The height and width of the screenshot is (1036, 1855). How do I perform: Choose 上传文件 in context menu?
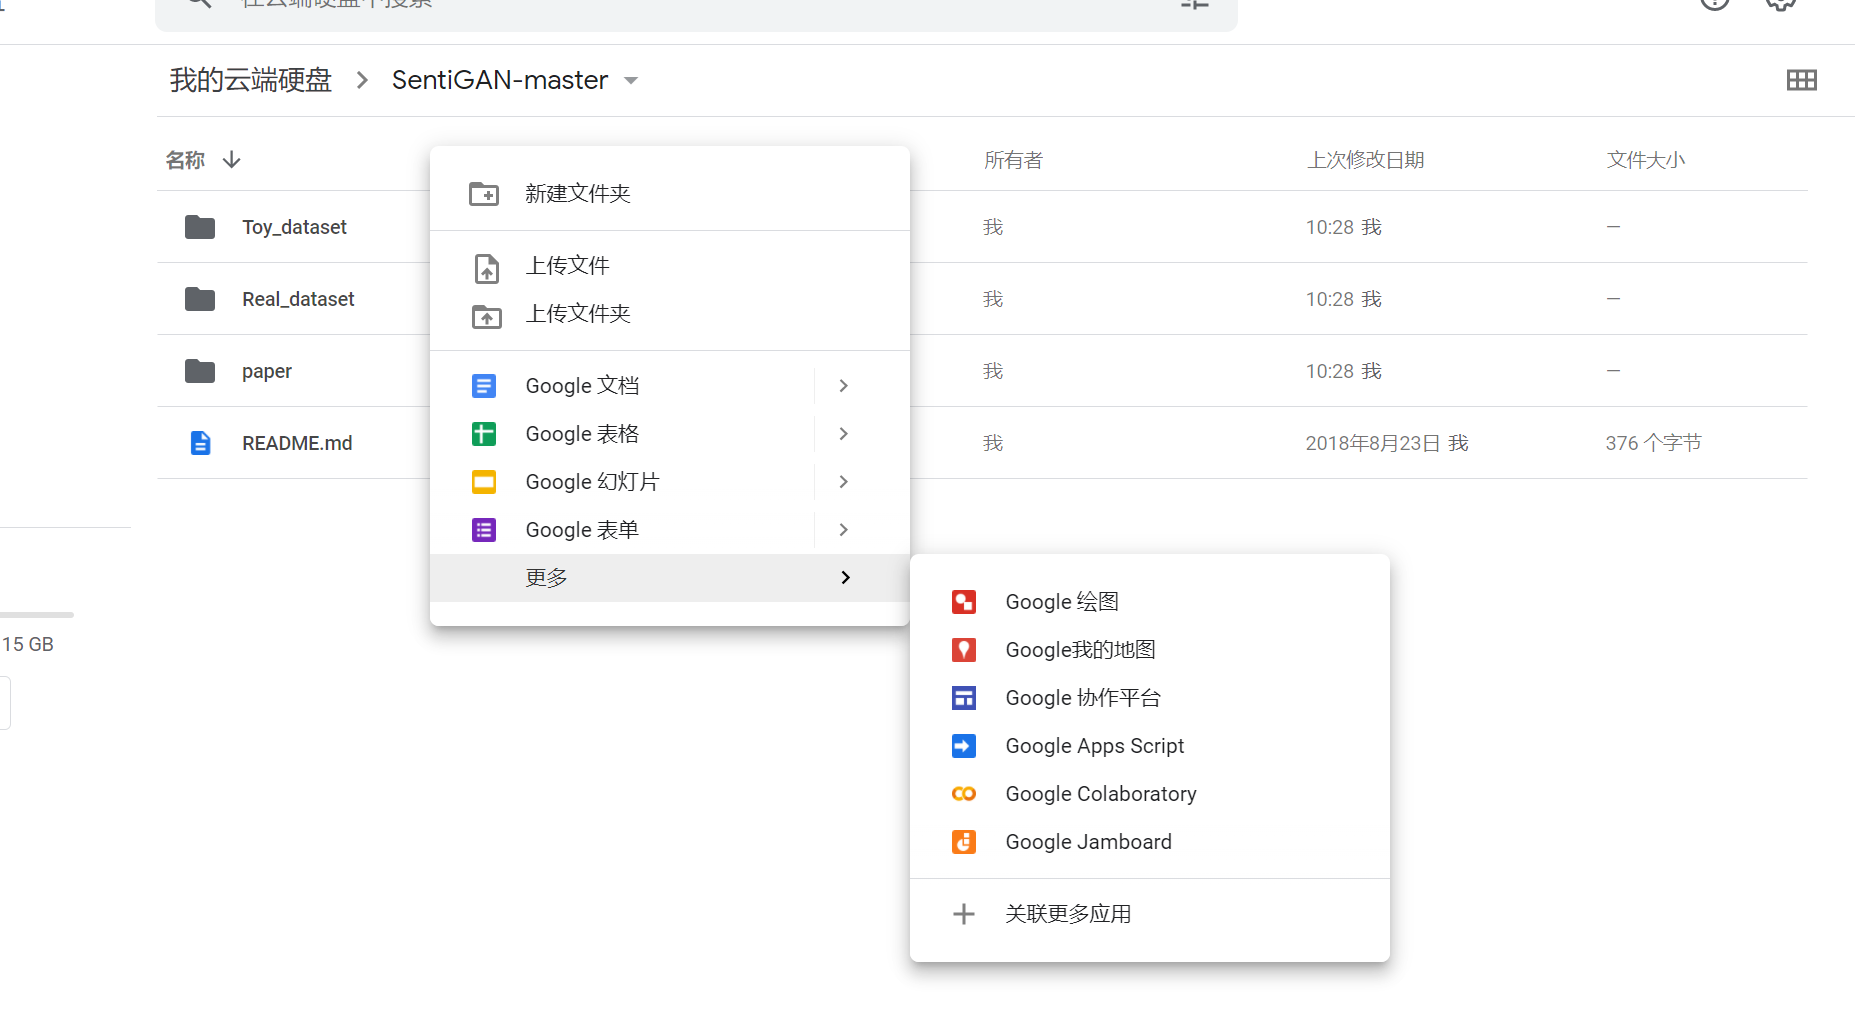coord(566,265)
